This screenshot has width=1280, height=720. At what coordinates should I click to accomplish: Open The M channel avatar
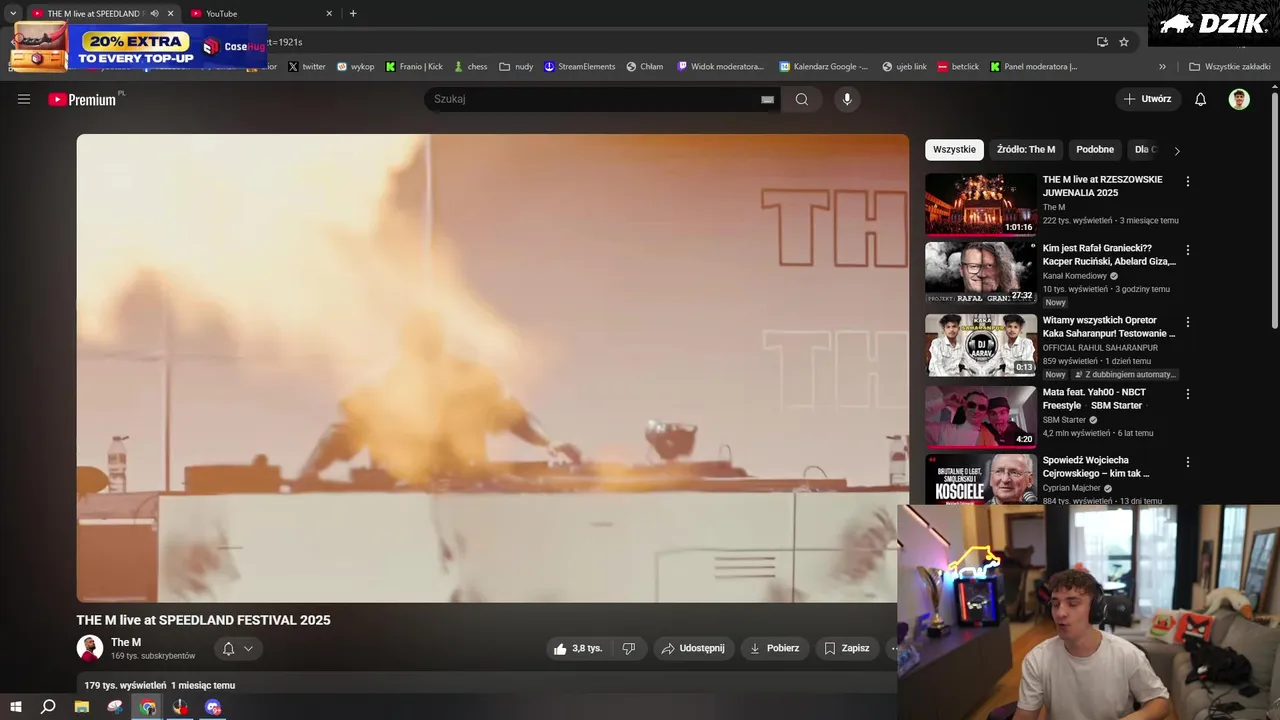[90, 648]
